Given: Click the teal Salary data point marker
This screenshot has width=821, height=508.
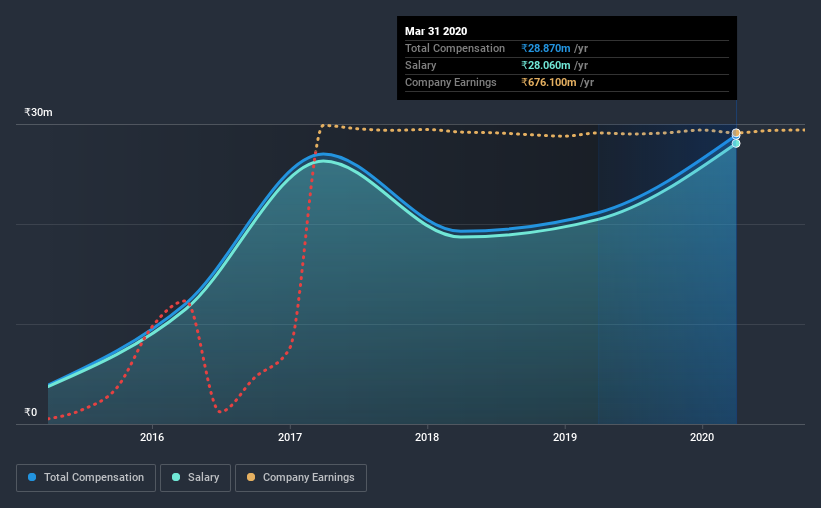Looking at the screenshot, I should (736, 143).
